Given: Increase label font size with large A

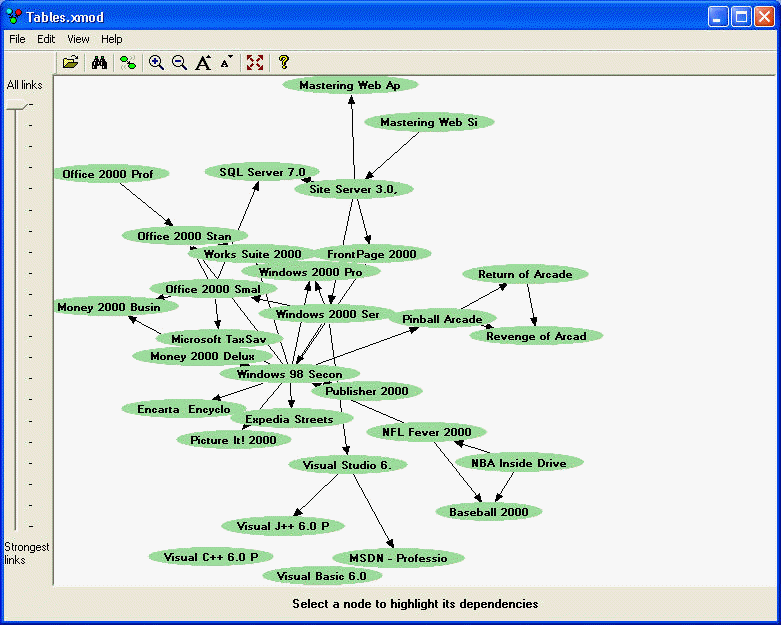Looking at the screenshot, I should (203, 62).
